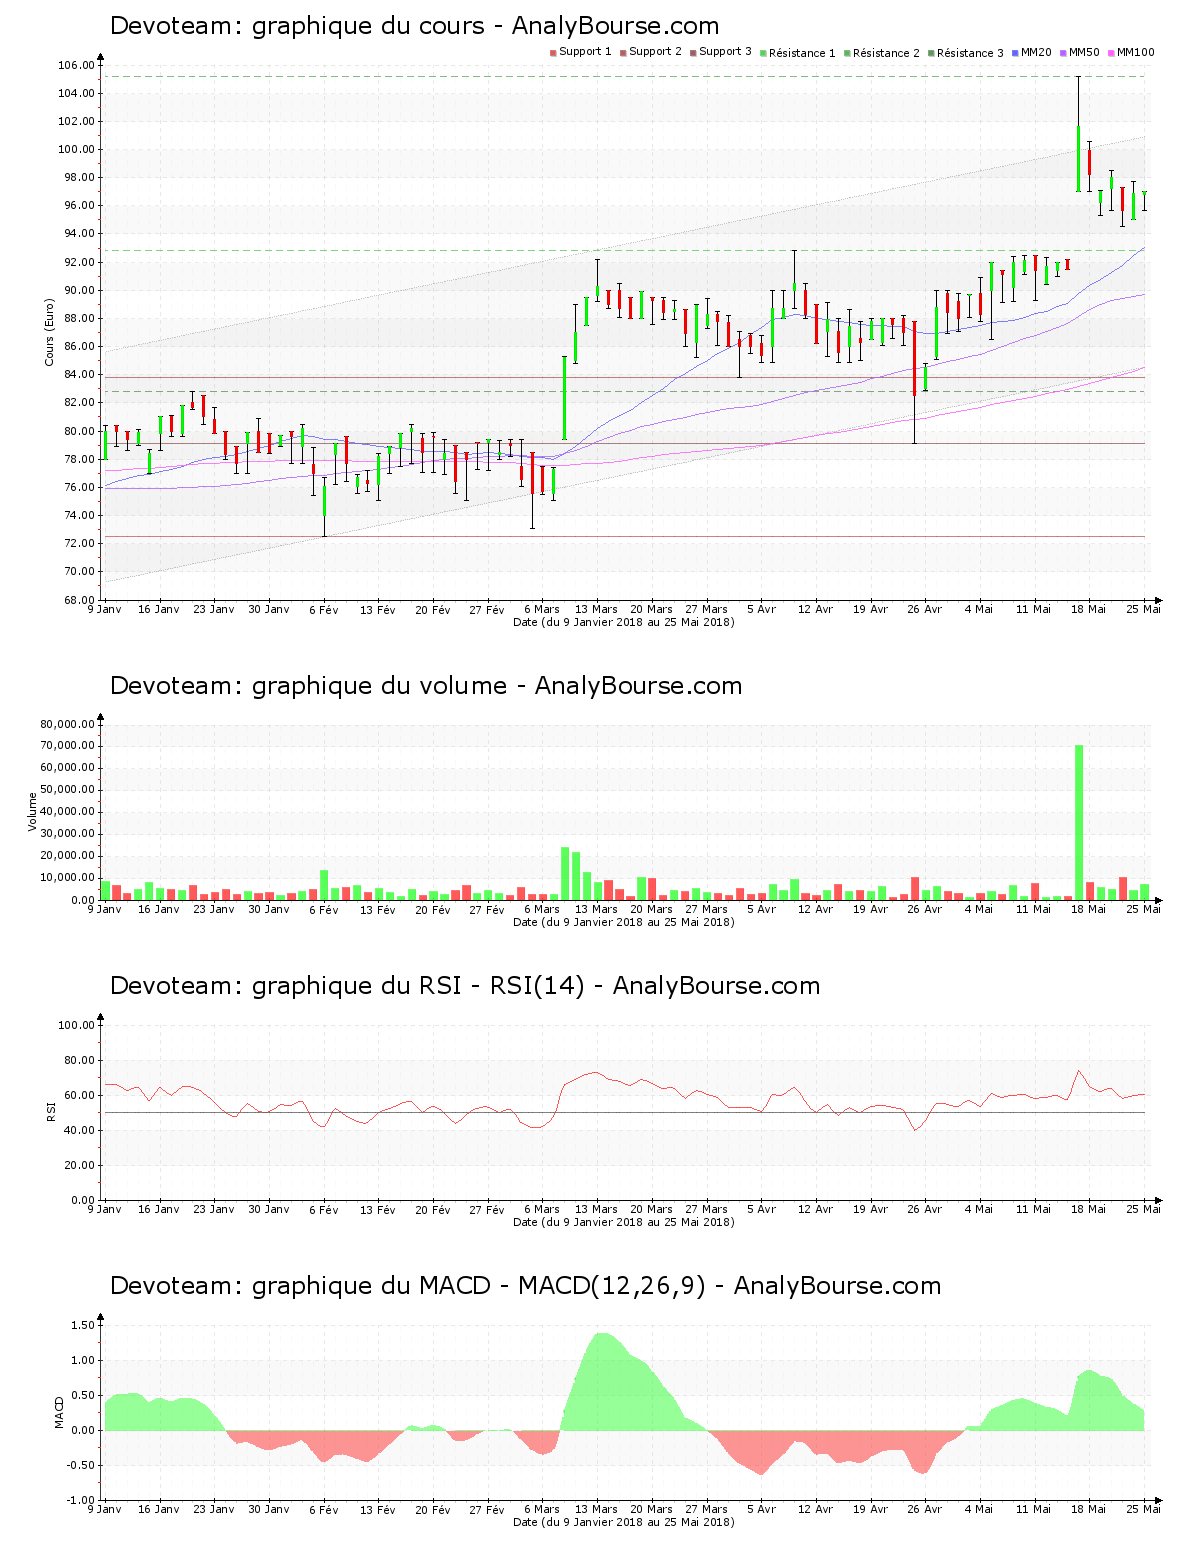Click the MM20 blue legend square

pos(1016,52)
